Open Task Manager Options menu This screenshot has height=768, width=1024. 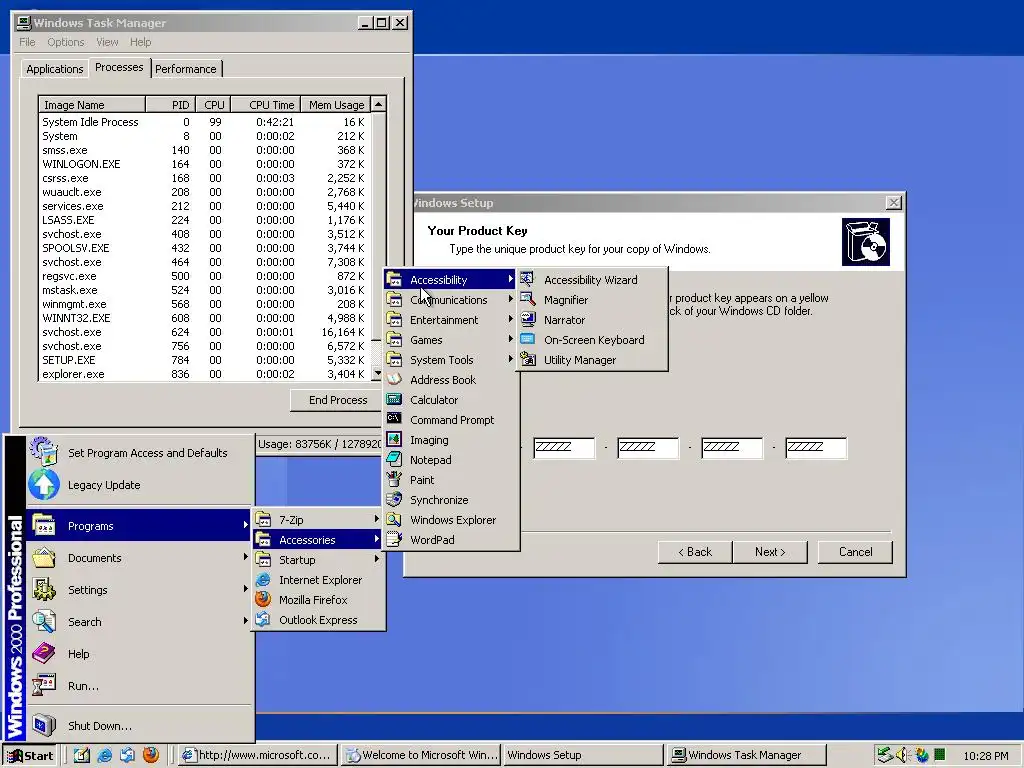point(65,42)
